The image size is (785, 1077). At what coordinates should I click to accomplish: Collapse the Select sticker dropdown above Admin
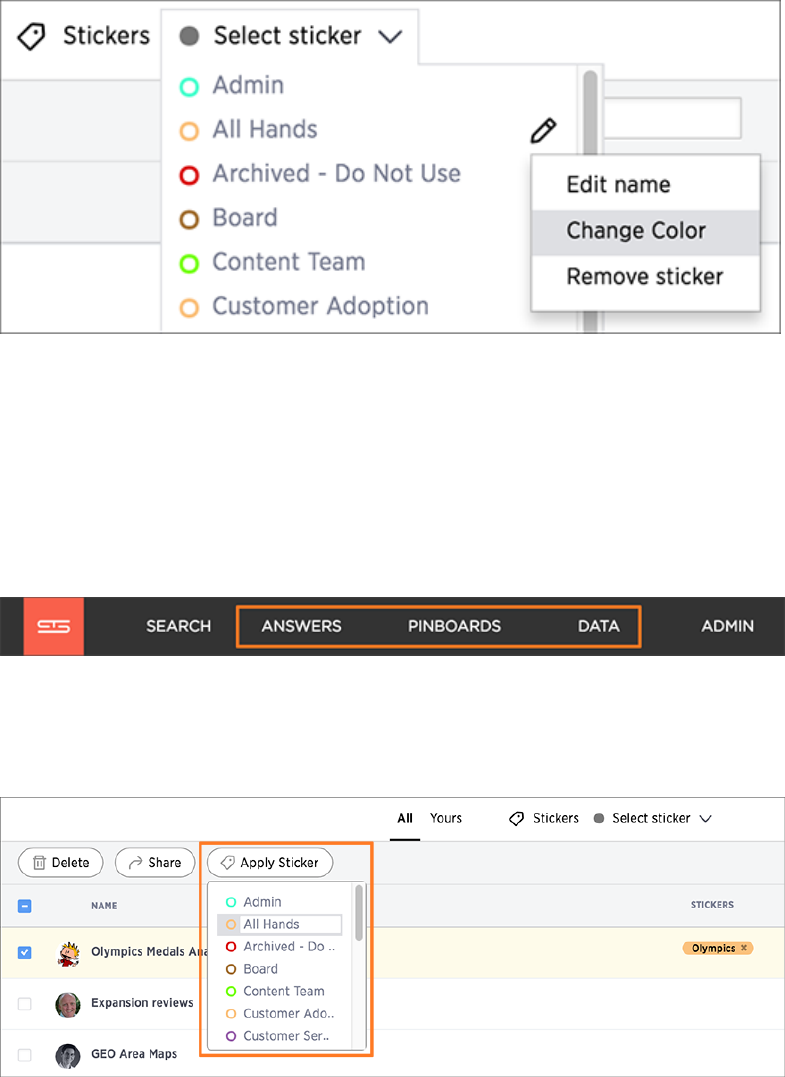click(290, 36)
